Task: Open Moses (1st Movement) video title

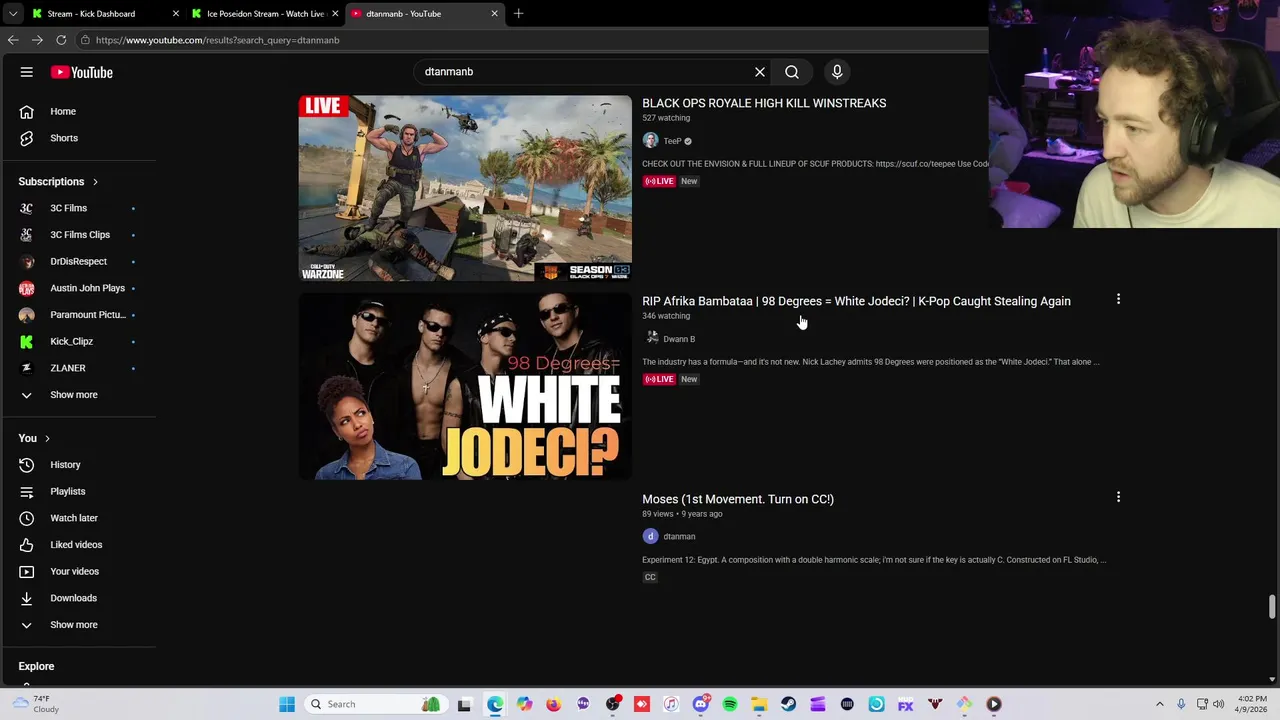Action: click(x=738, y=499)
